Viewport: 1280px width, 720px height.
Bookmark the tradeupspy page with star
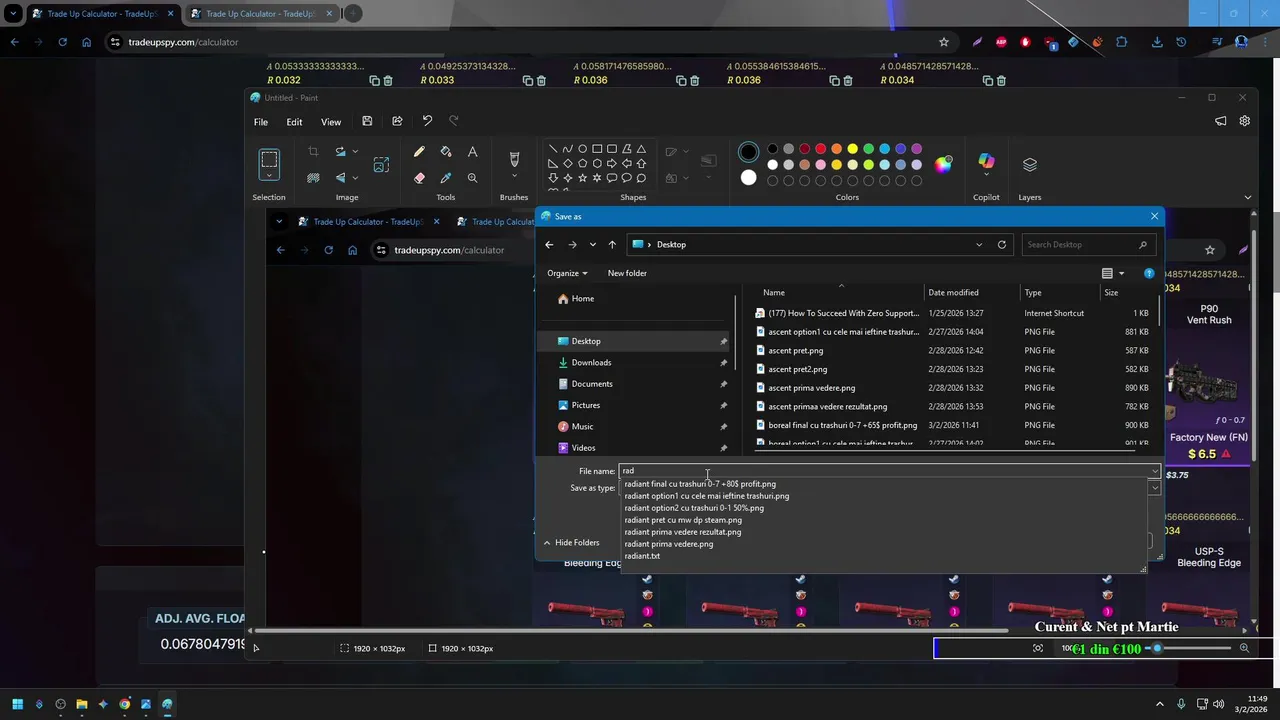943,42
